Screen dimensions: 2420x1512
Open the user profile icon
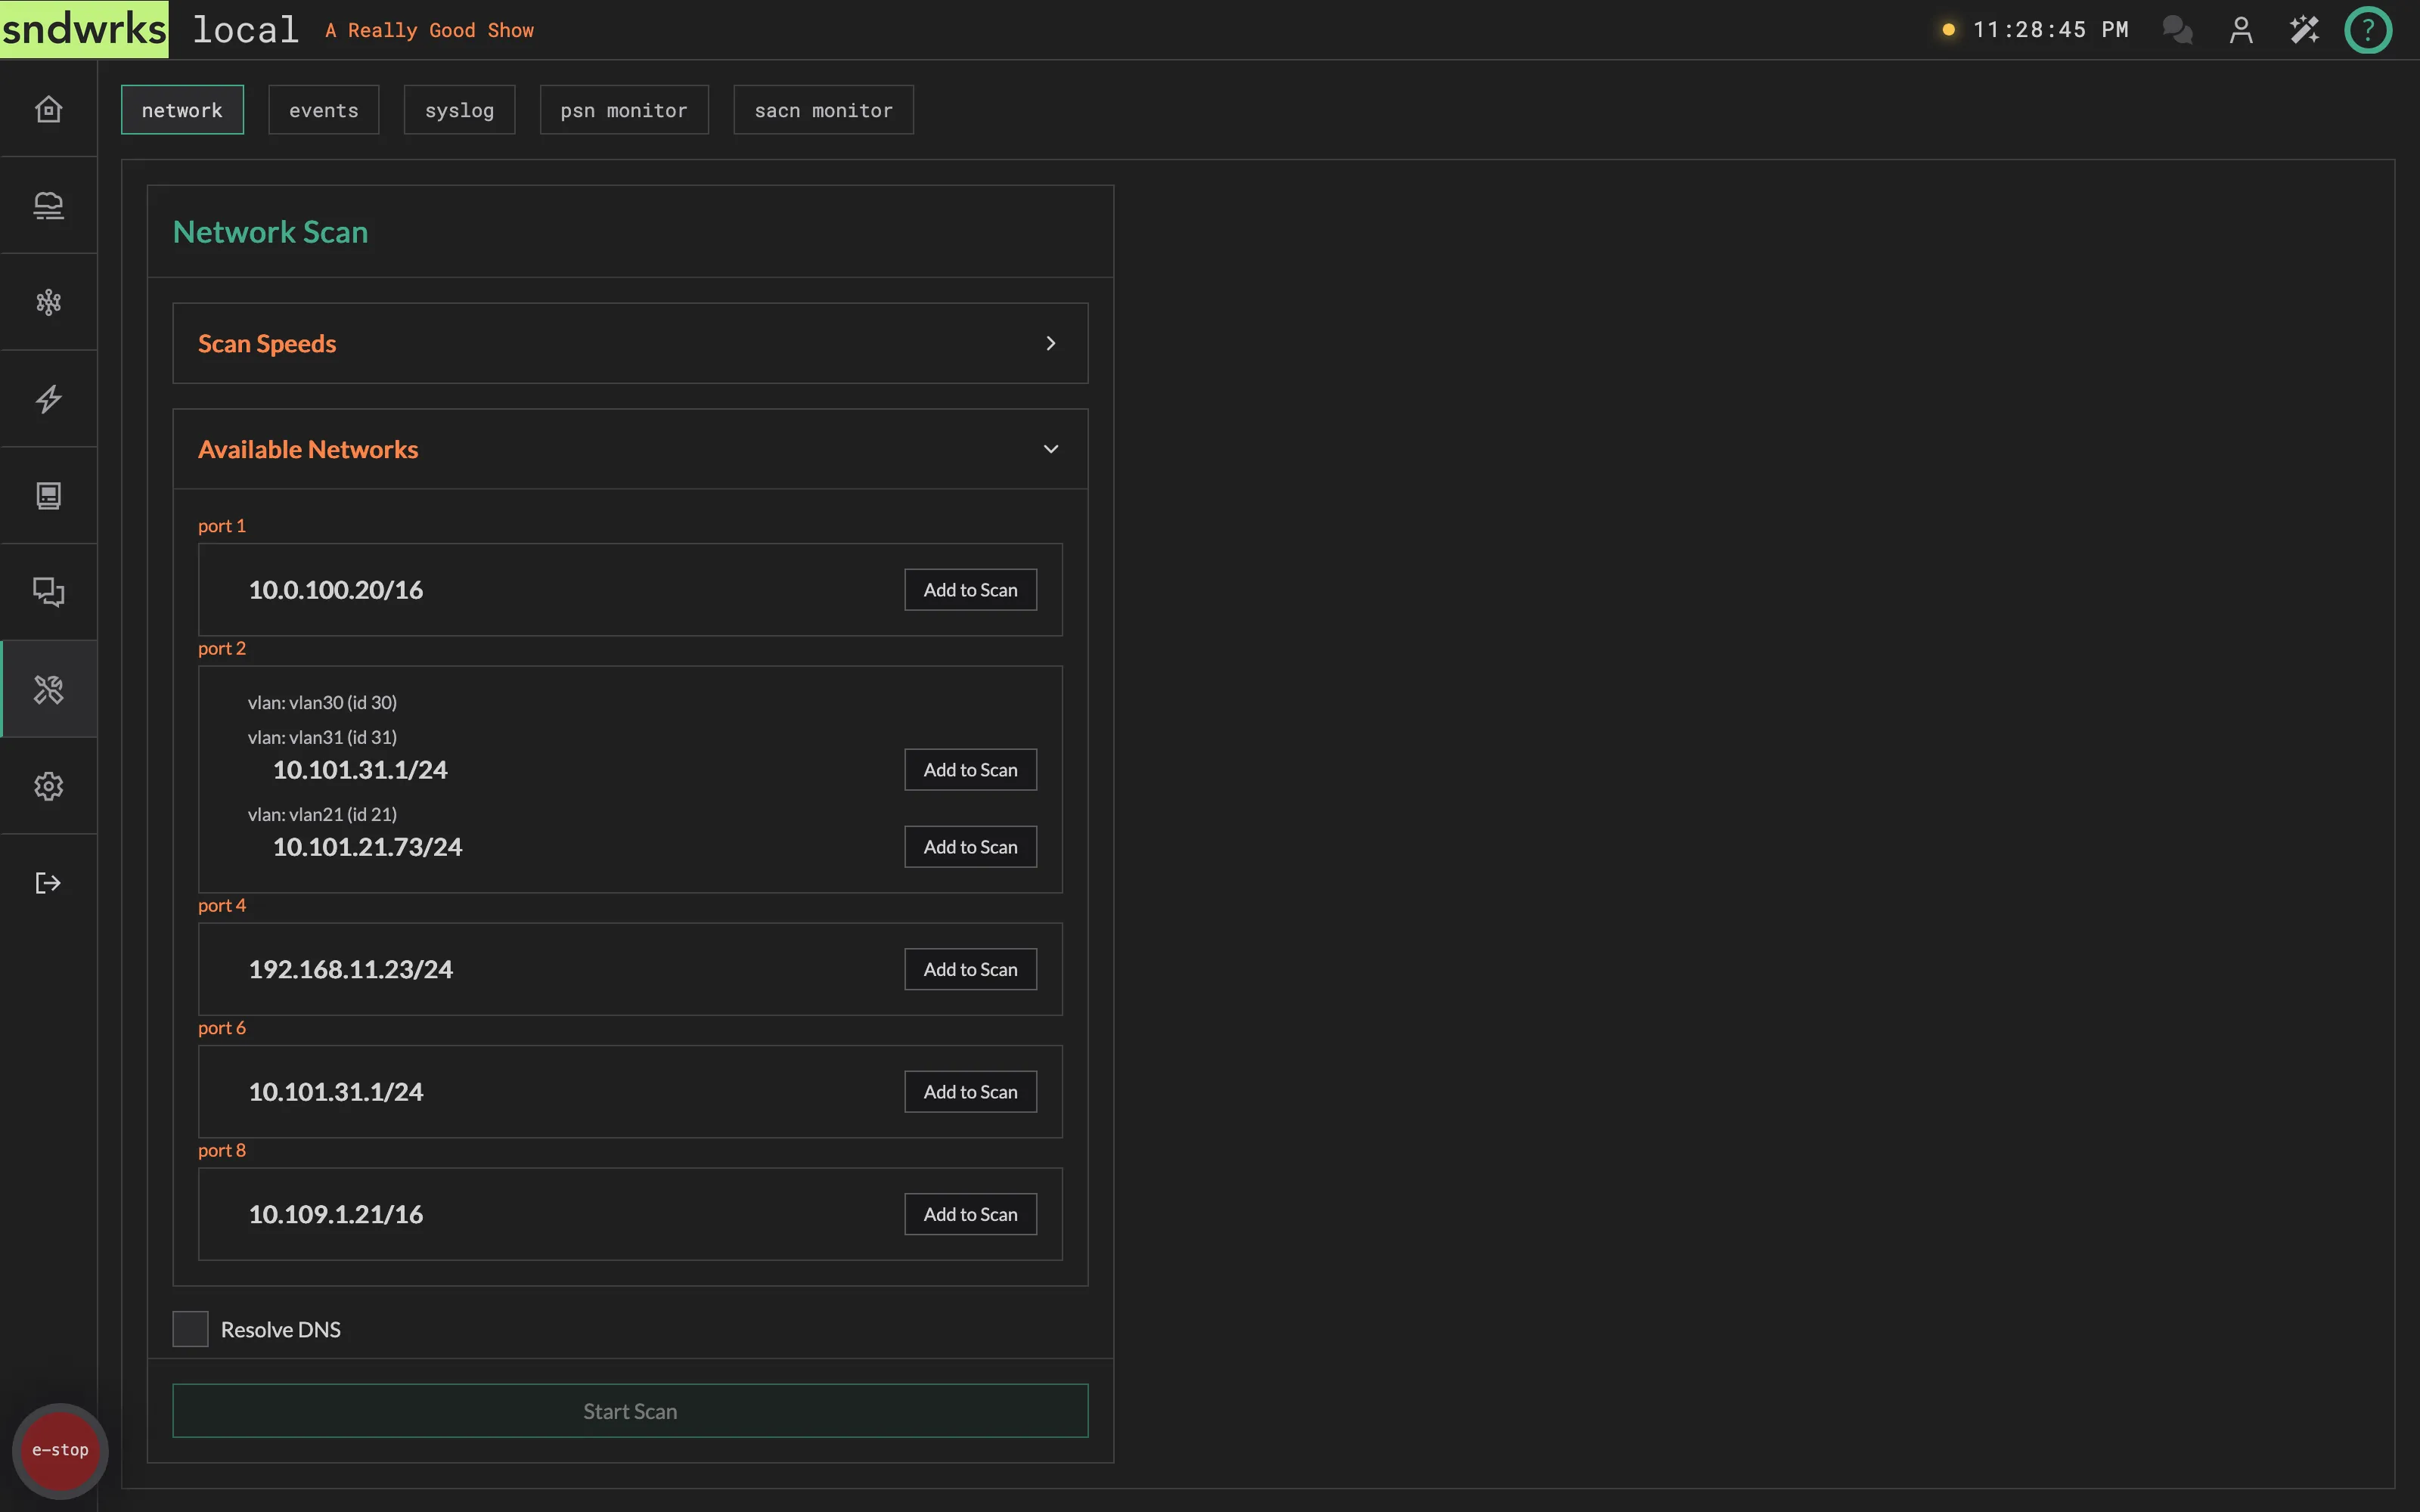pos(2241,30)
